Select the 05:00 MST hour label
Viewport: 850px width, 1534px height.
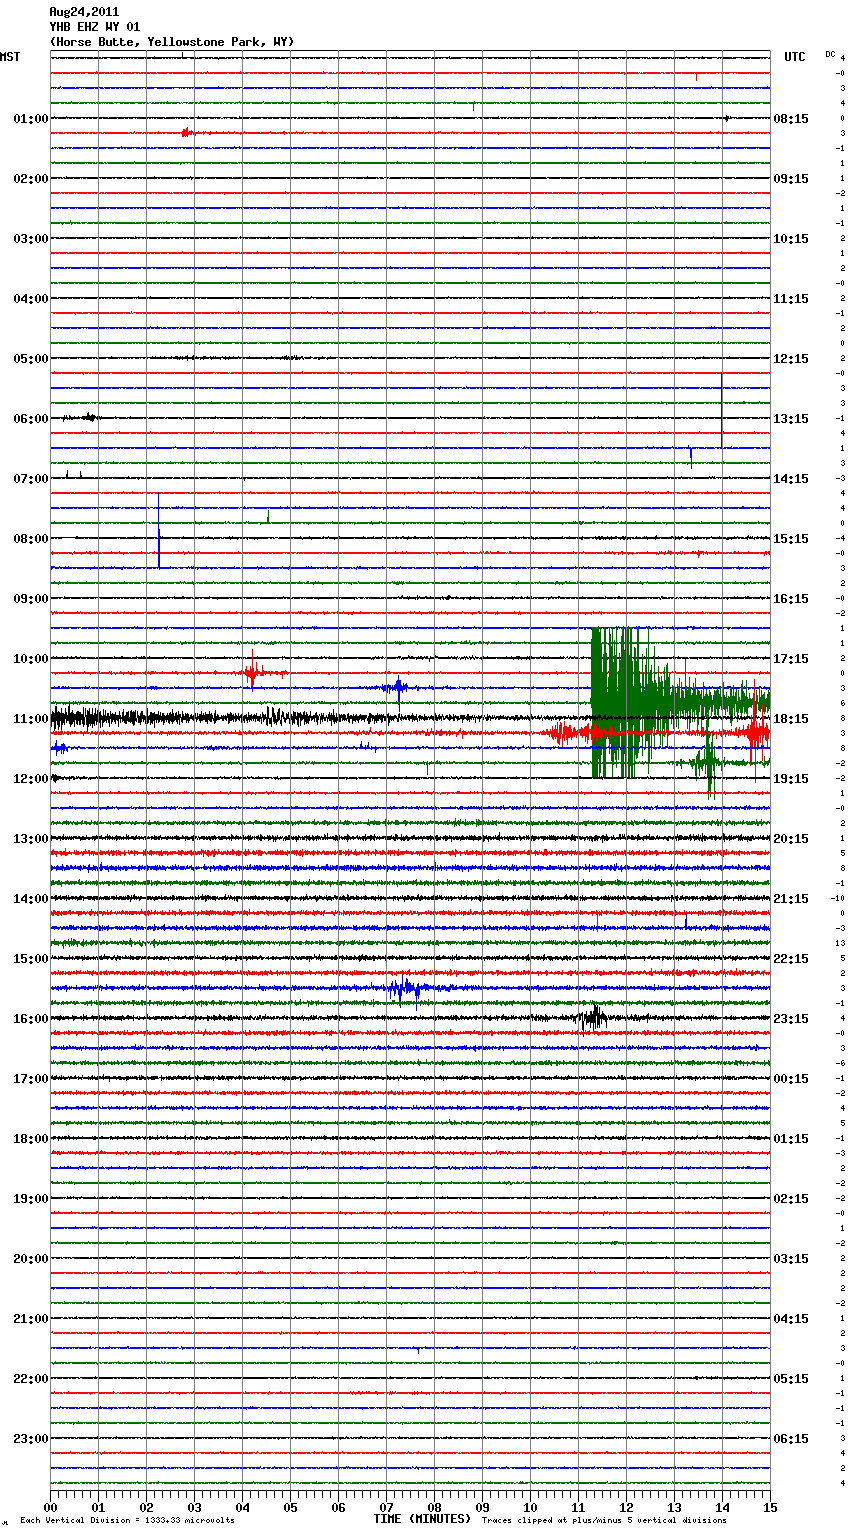pyautogui.click(x=30, y=359)
